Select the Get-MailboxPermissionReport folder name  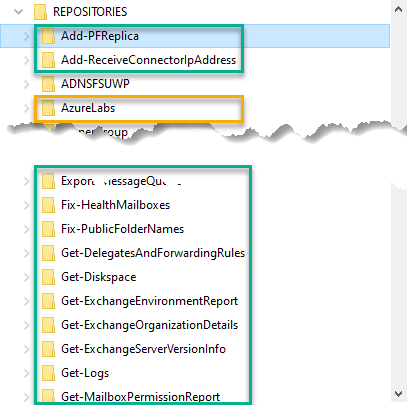140,397
